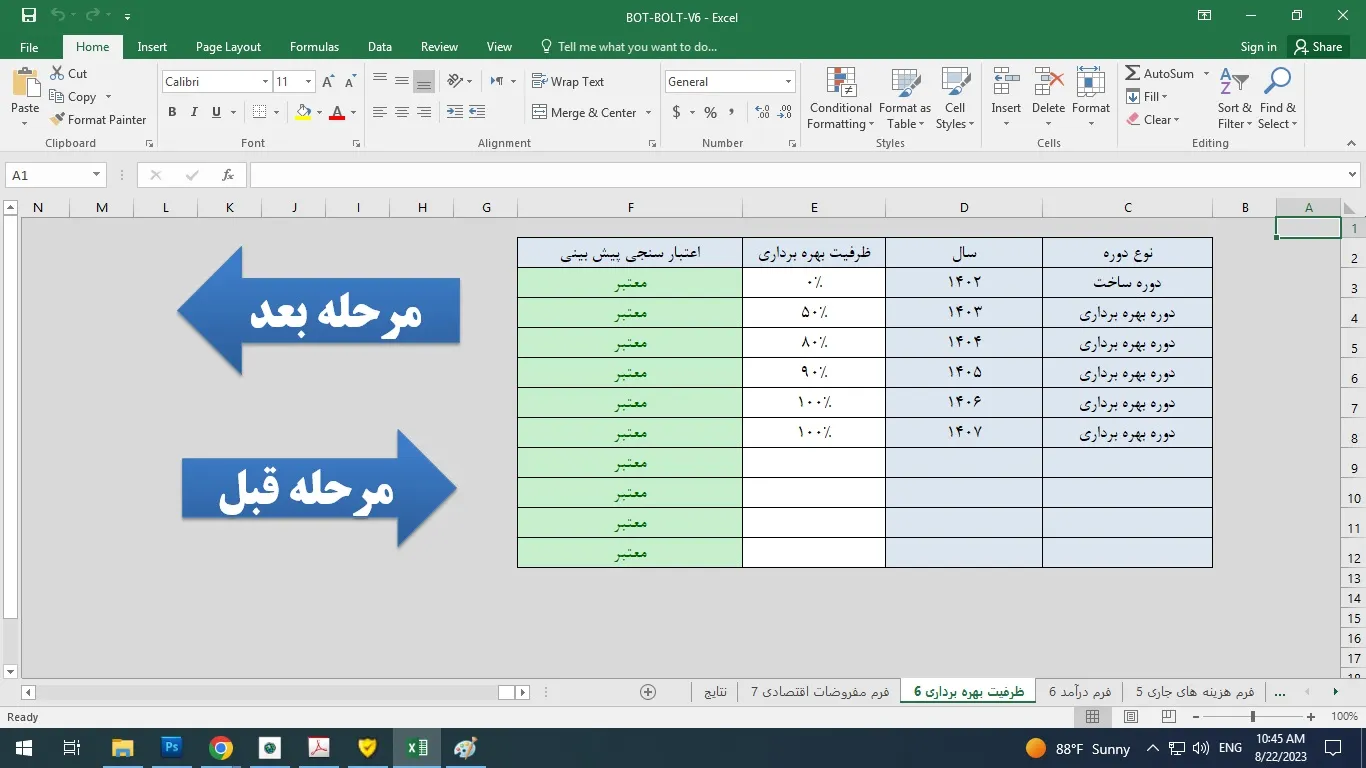The height and width of the screenshot is (768, 1366).
Task: Expand the font name Calibri dropdown
Action: click(265, 82)
